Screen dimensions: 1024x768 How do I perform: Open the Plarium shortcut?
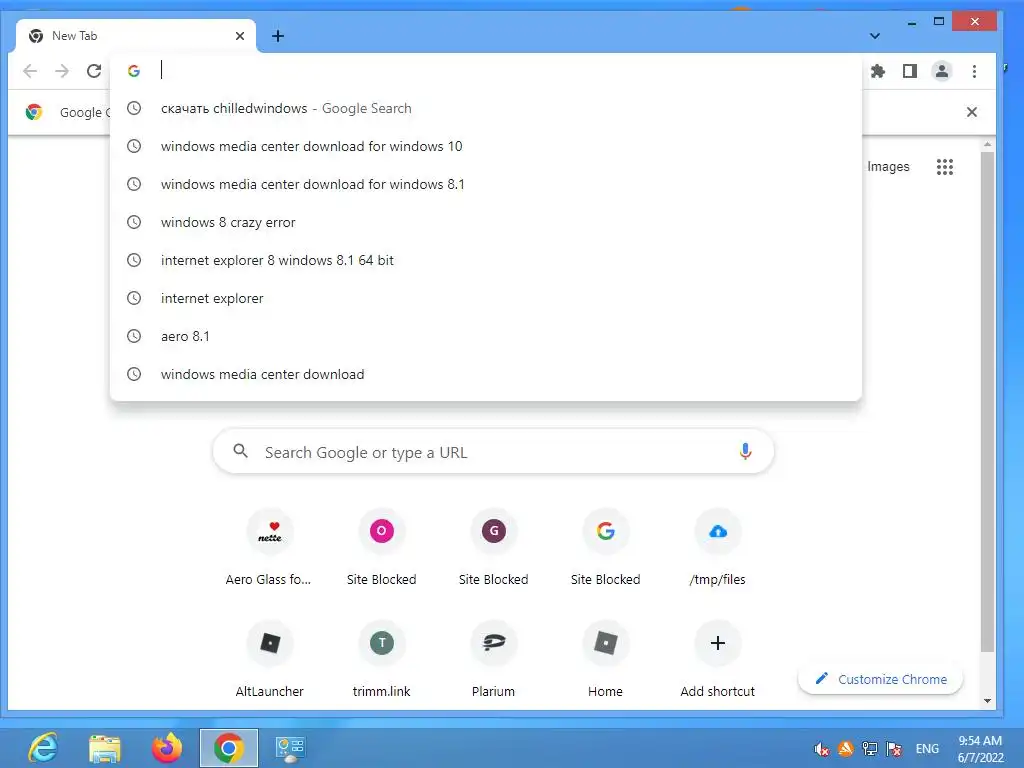point(494,661)
